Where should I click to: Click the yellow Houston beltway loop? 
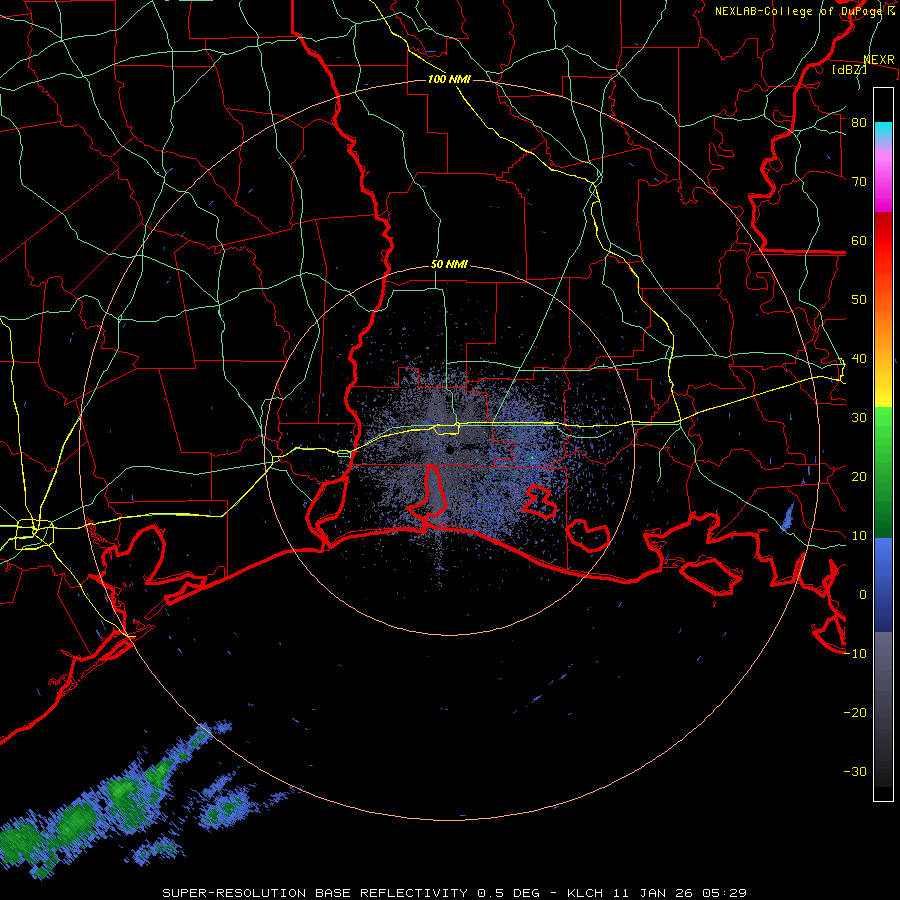pos(34,534)
